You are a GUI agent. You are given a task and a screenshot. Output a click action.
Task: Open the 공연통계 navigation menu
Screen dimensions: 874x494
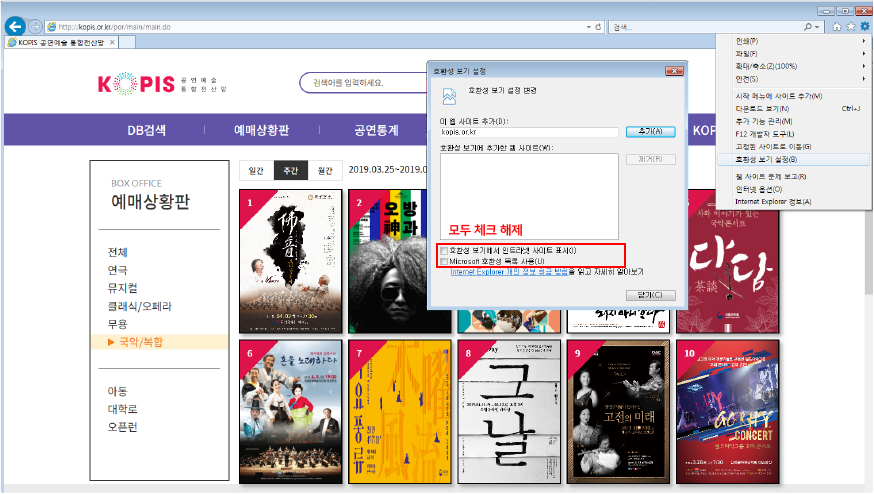pyautogui.click(x=377, y=130)
